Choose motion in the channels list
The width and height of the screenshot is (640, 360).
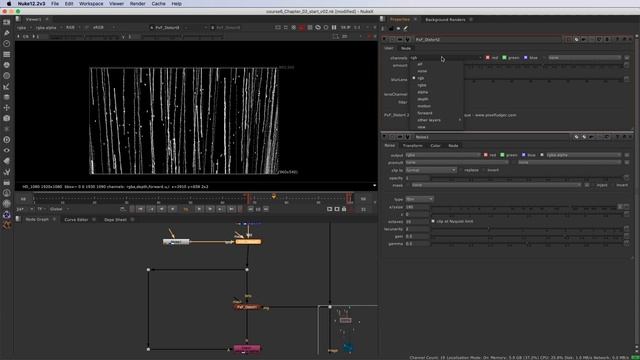click(424, 106)
